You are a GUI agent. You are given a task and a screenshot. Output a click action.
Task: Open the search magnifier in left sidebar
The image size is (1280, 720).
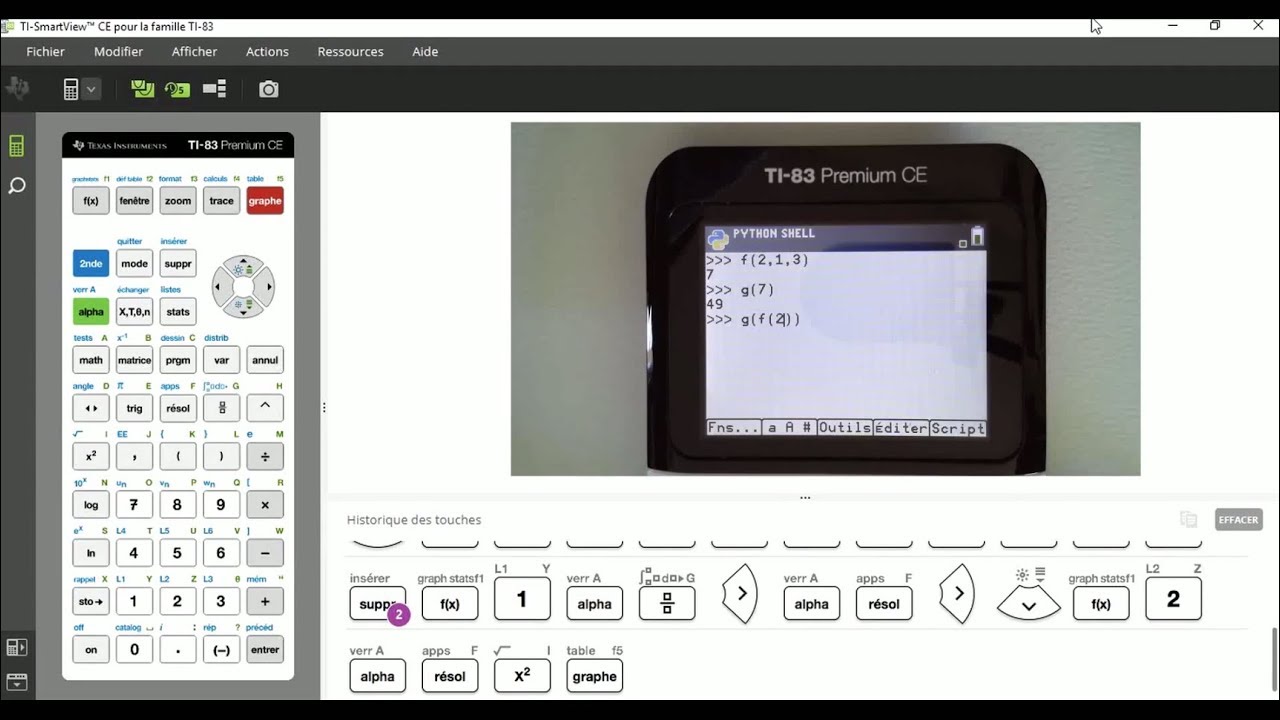[16, 186]
